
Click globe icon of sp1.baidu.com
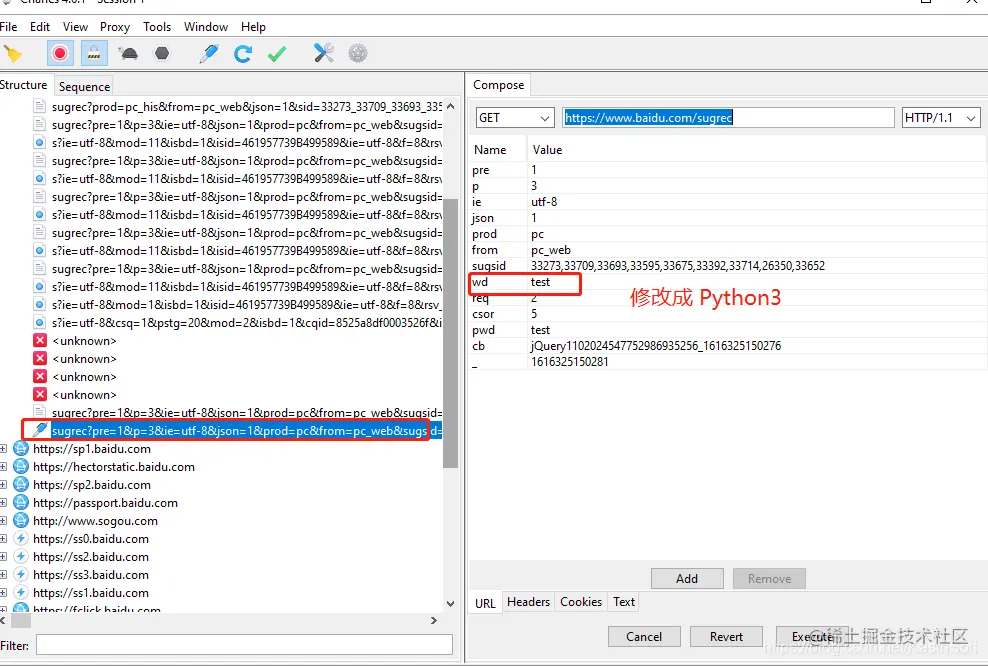(x=21, y=449)
